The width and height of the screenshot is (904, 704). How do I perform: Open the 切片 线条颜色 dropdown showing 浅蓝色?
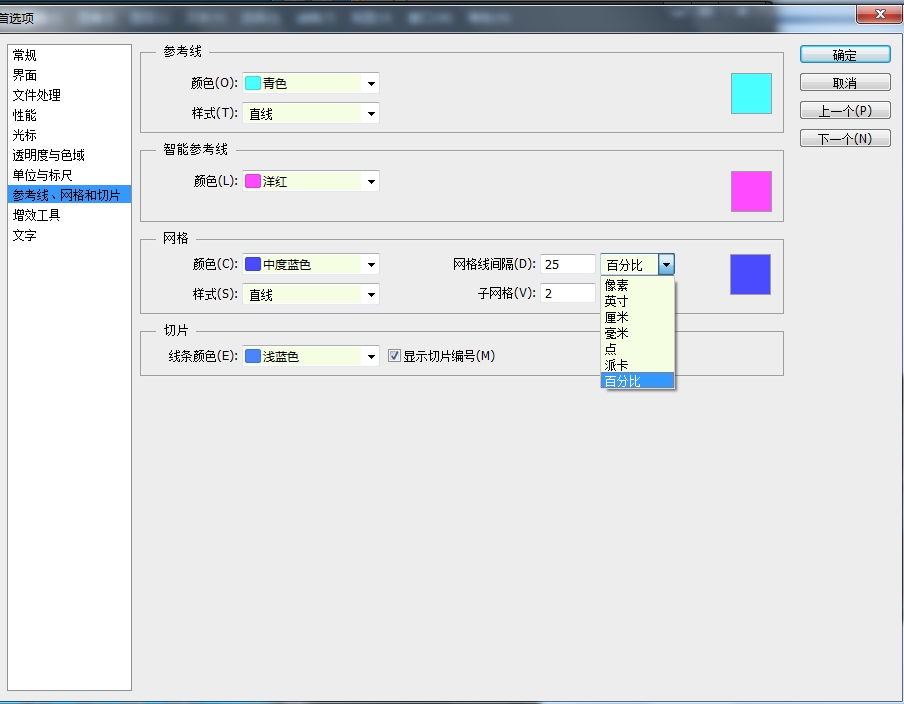tap(311, 356)
